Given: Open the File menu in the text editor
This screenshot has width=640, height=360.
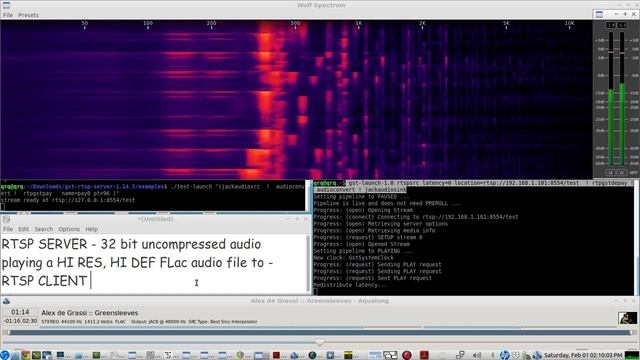Looking at the screenshot, I should point(8,229).
